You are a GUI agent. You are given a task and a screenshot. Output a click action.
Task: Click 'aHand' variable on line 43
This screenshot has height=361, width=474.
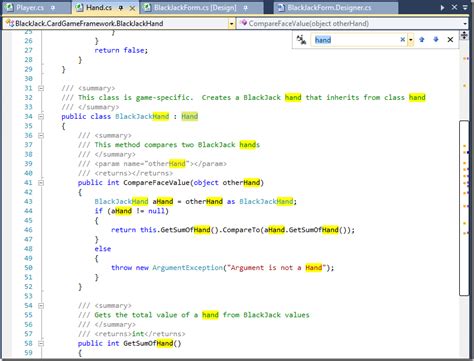point(163,201)
